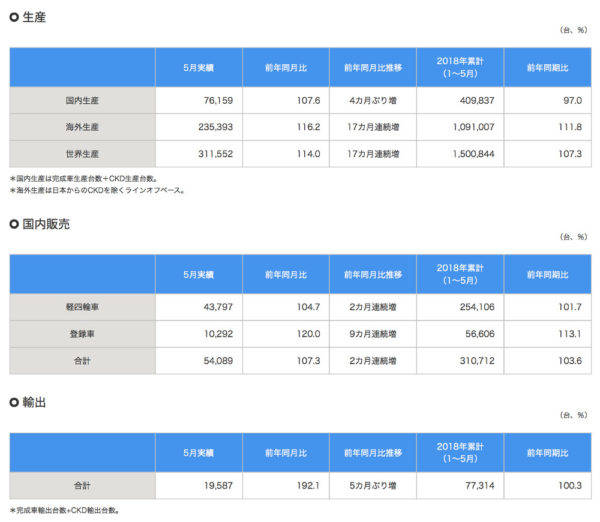The width and height of the screenshot is (600, 522).
Task: Select the 海外生産 row label
Action: 82,127
